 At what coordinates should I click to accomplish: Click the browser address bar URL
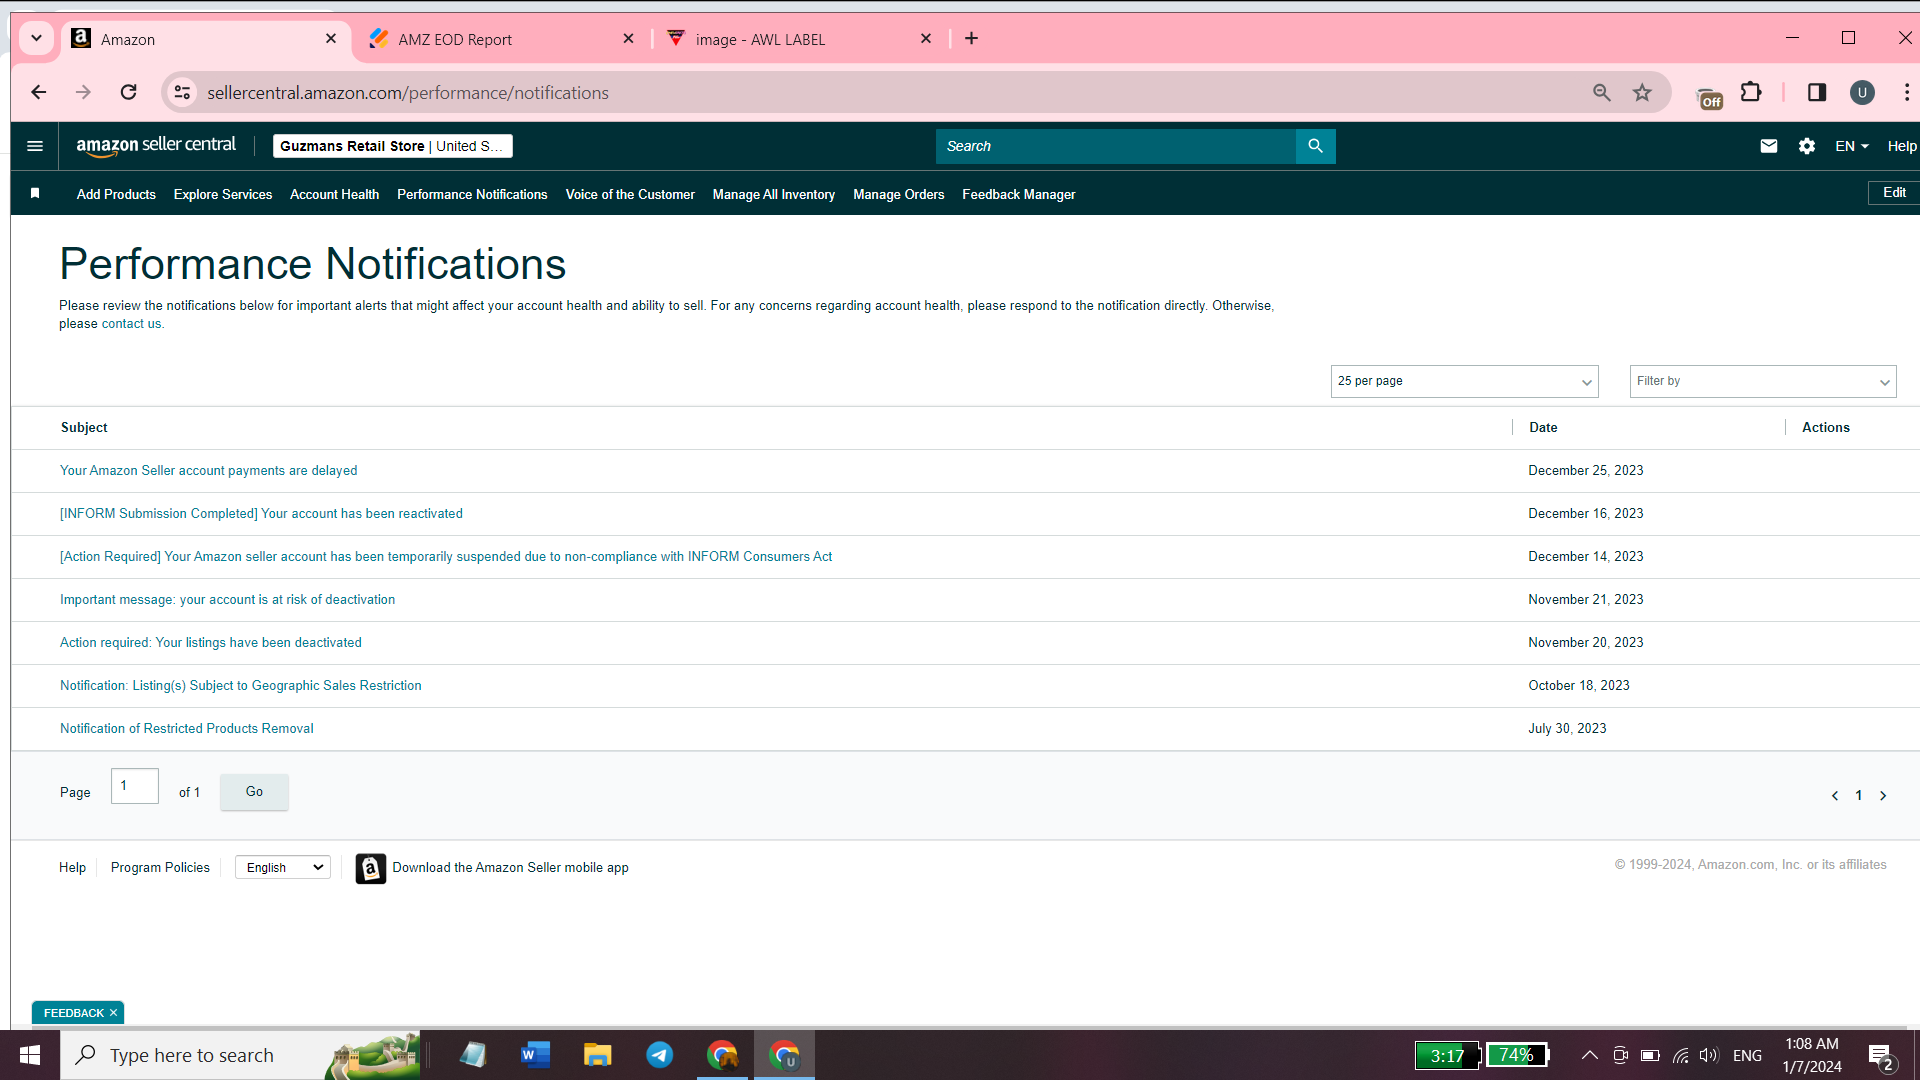coord(408,93)
